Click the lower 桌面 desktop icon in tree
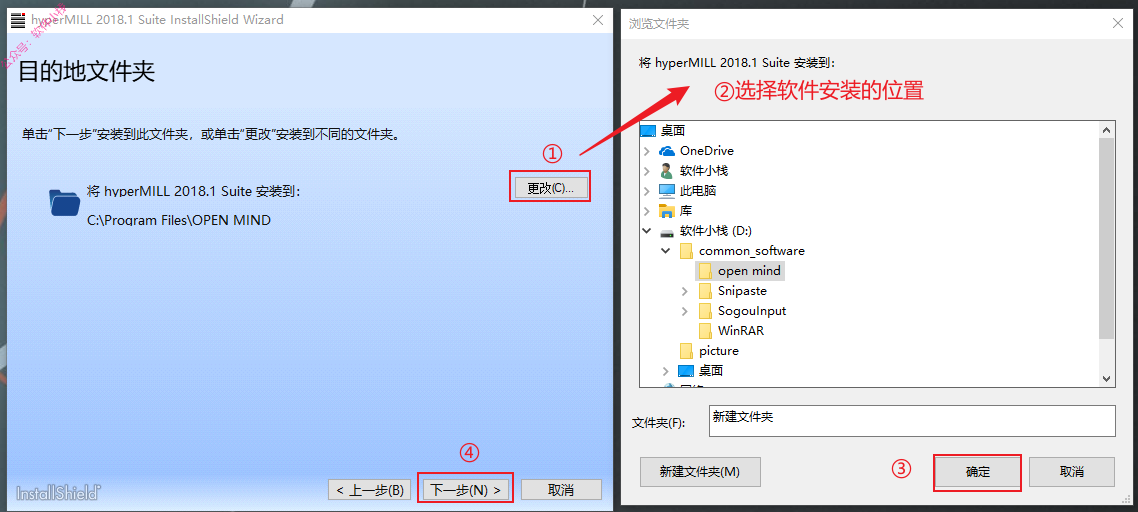Screen dimensions: 1138x512 click(x=686, y=370)
